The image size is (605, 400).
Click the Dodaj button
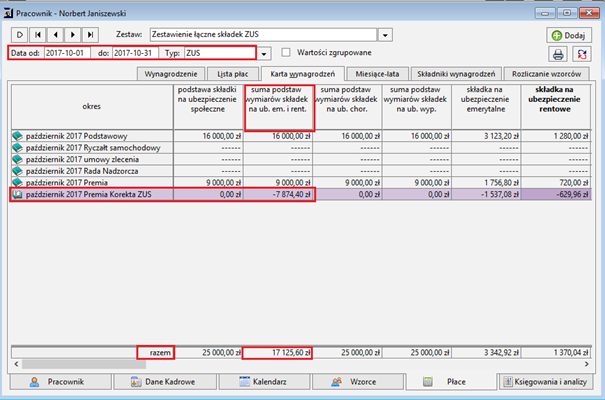point(569,35)
